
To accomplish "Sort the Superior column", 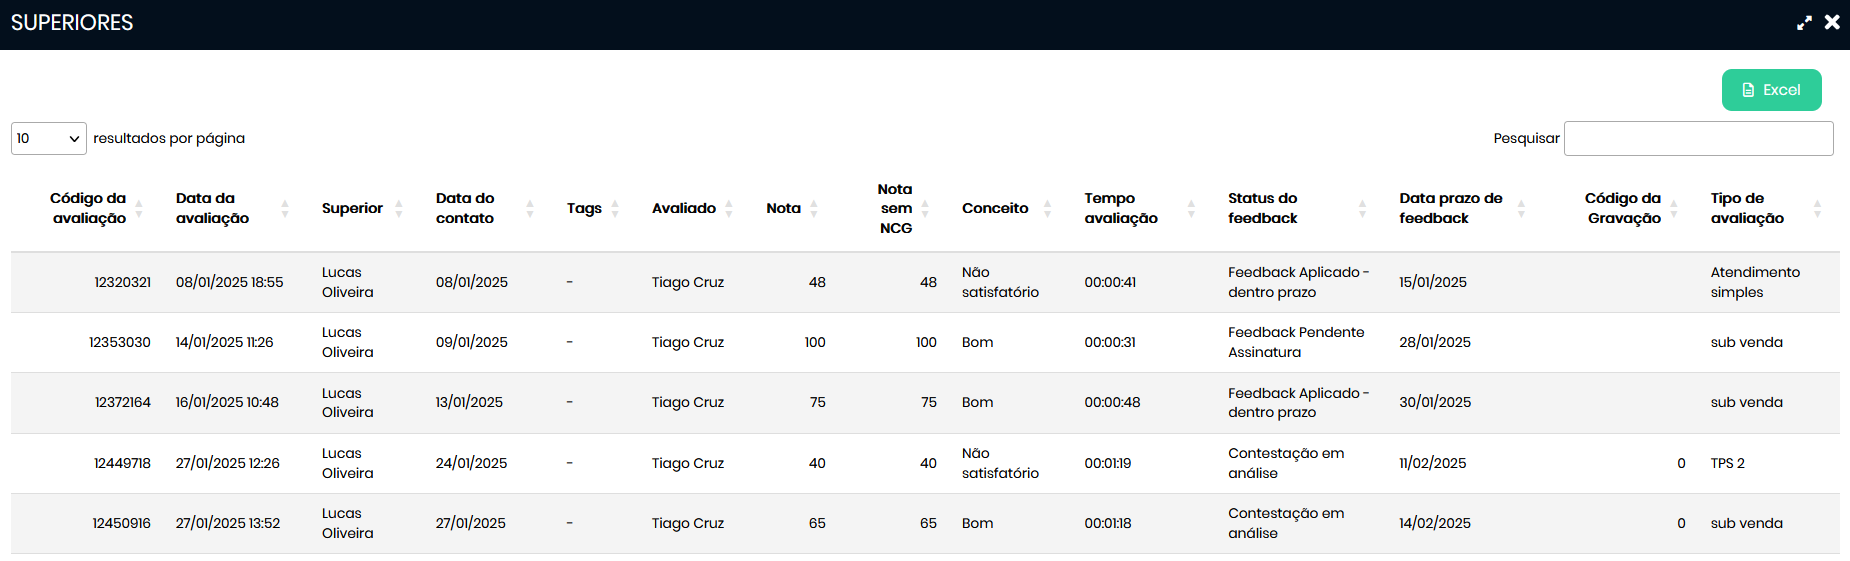I will 352,208.
